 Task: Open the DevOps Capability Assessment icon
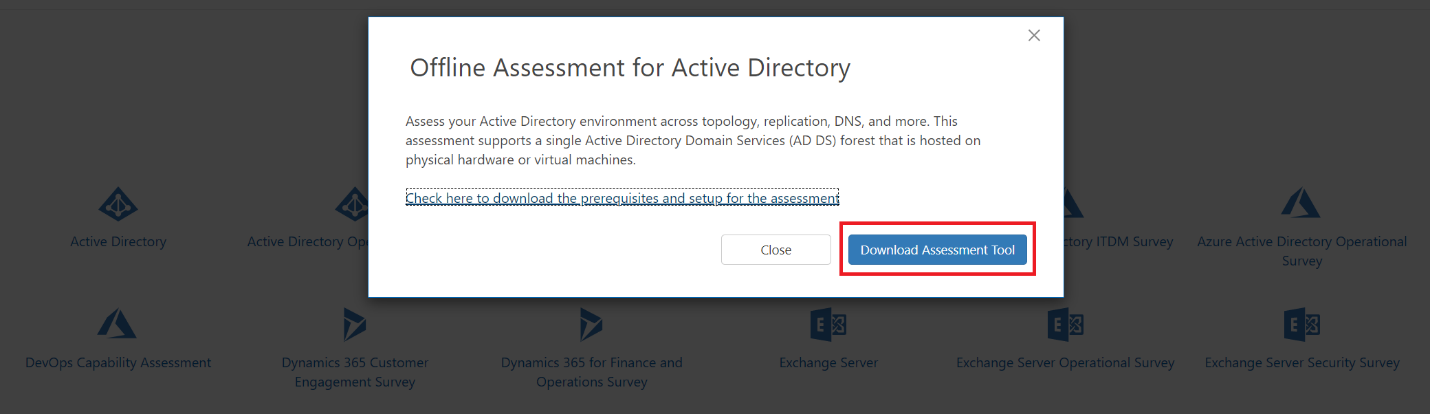click(118, 324)
